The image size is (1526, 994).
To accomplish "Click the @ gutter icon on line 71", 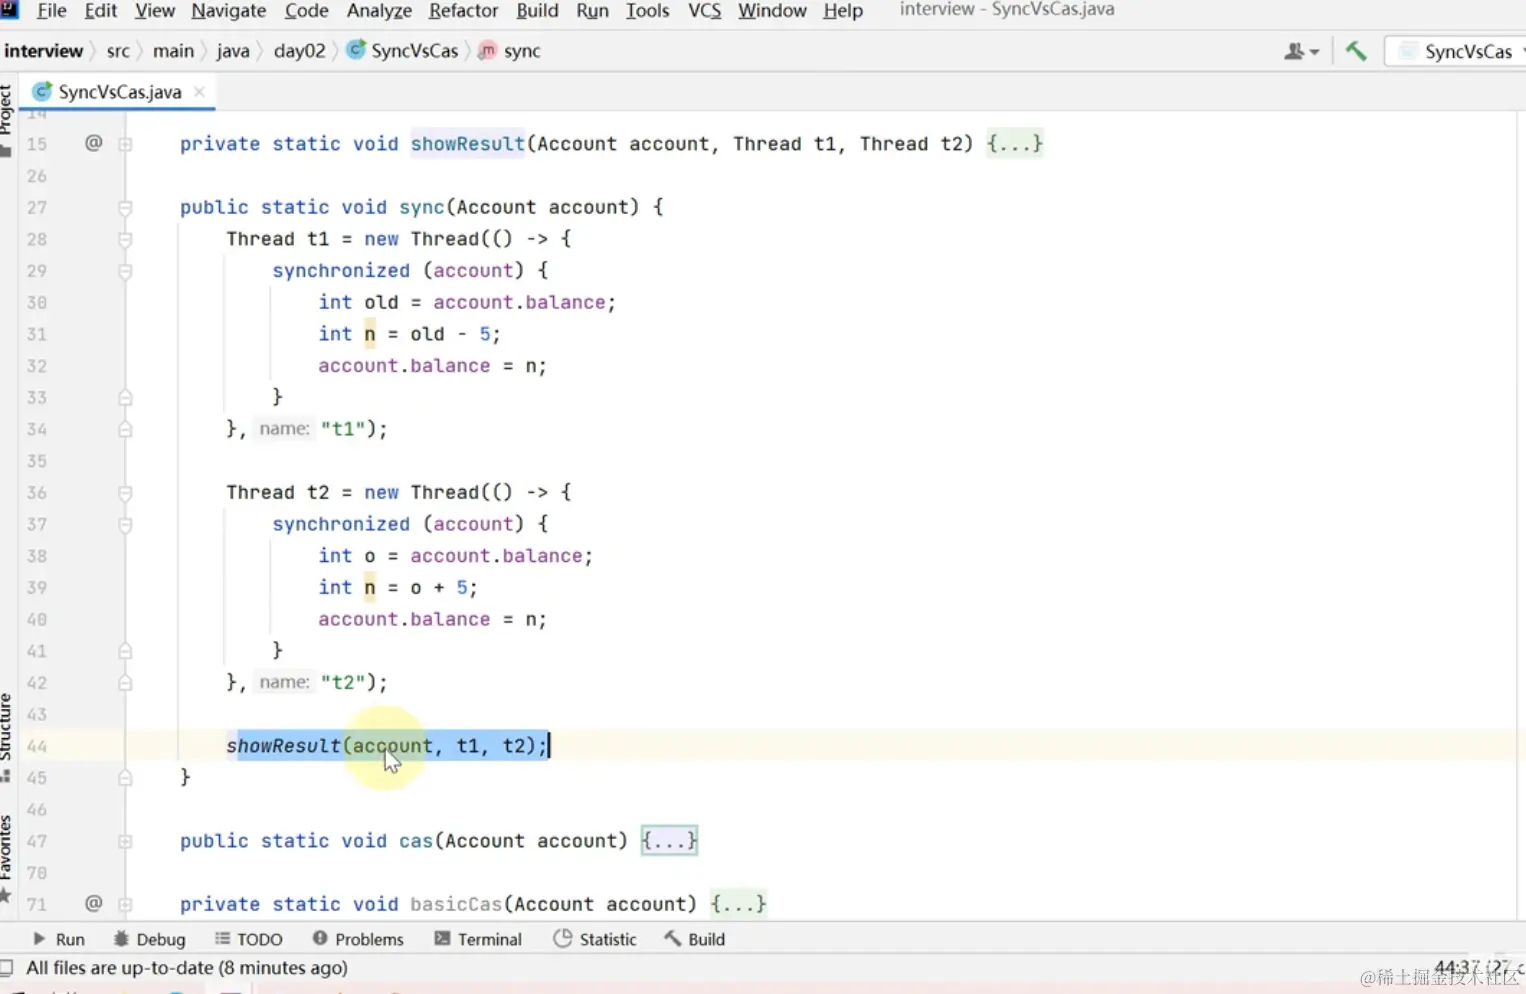I will (x=93, y=903).
